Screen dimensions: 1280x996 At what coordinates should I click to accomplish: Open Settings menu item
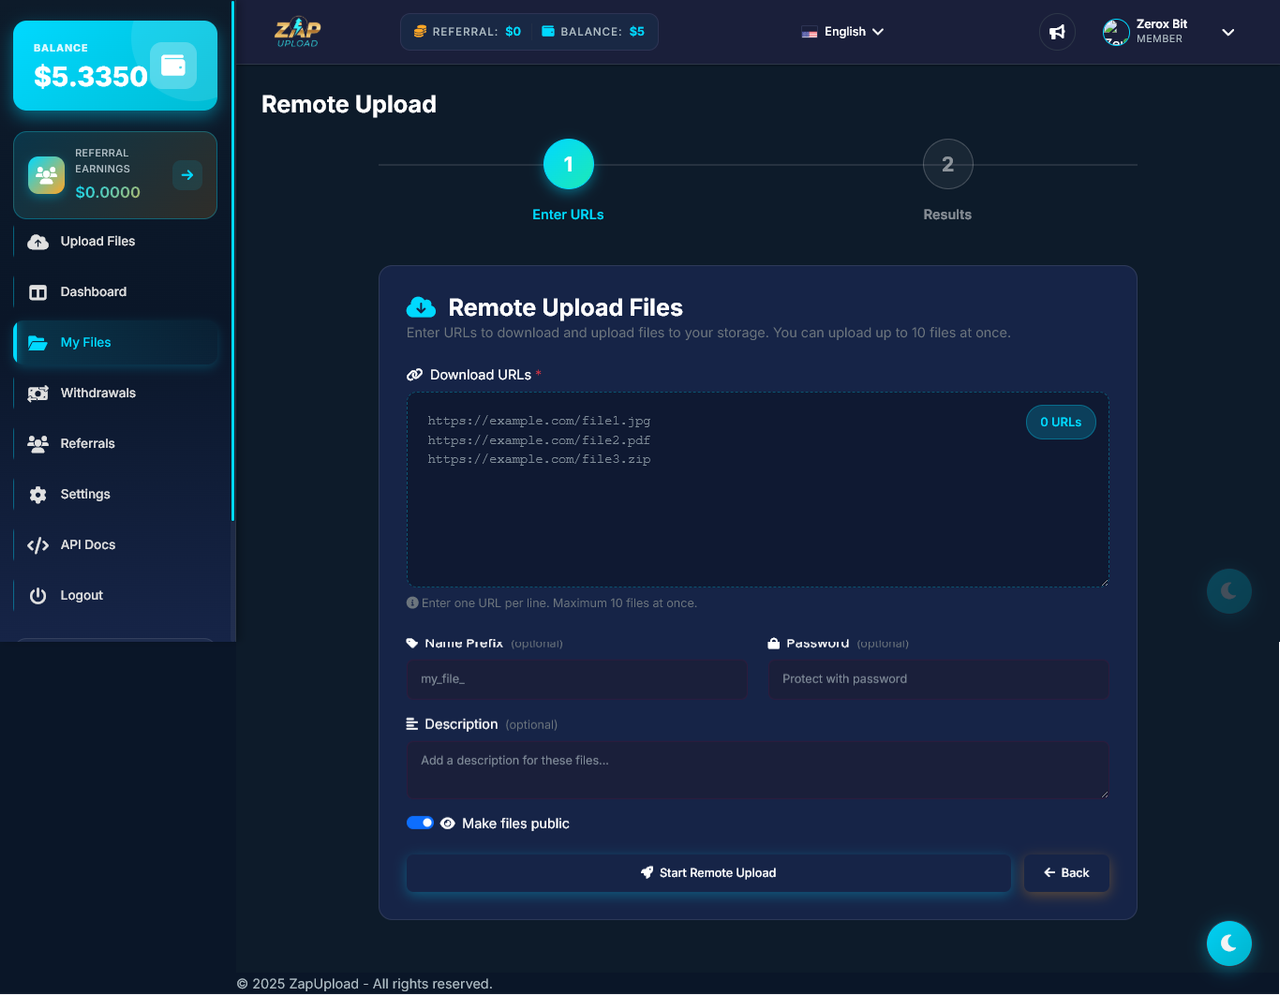(x=115, y=495)
